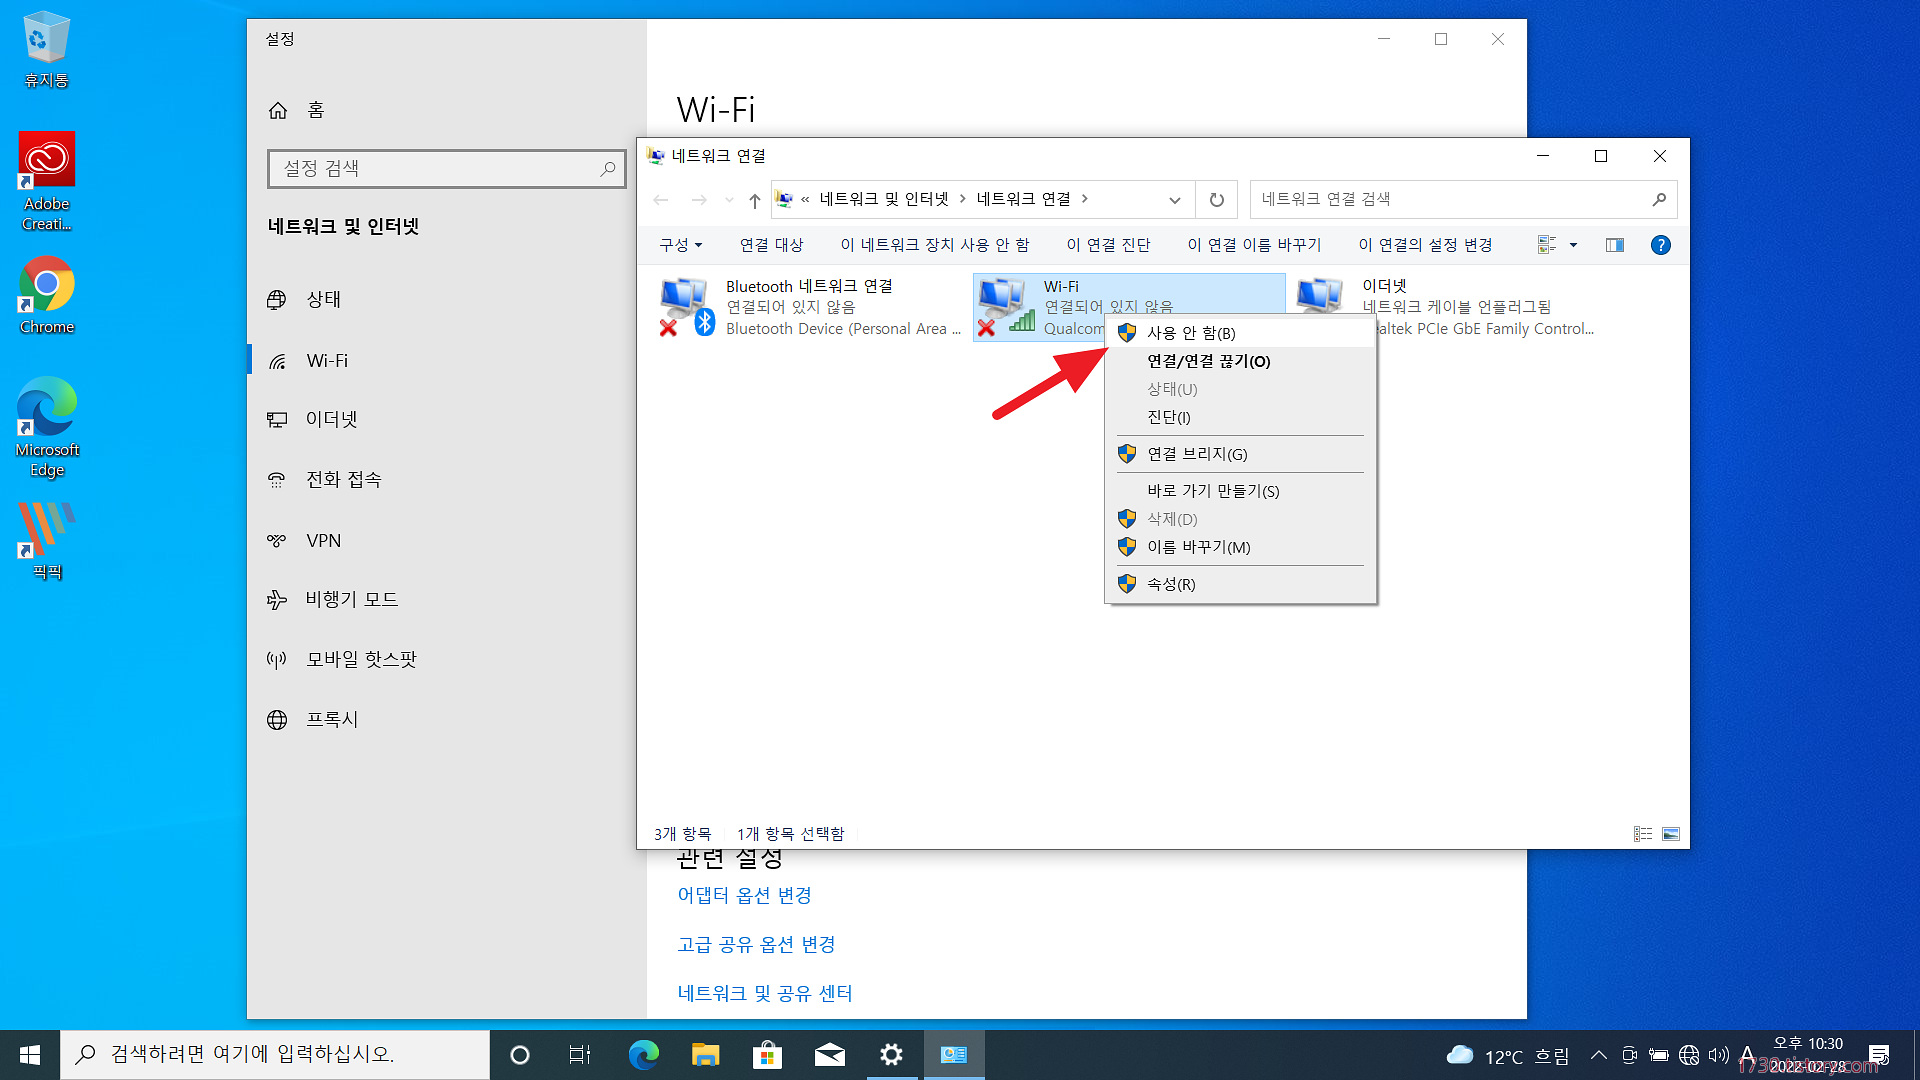Screen dimensions: 1920x1080
Task: Click the help question mark icon
Action: (1660, 245)
